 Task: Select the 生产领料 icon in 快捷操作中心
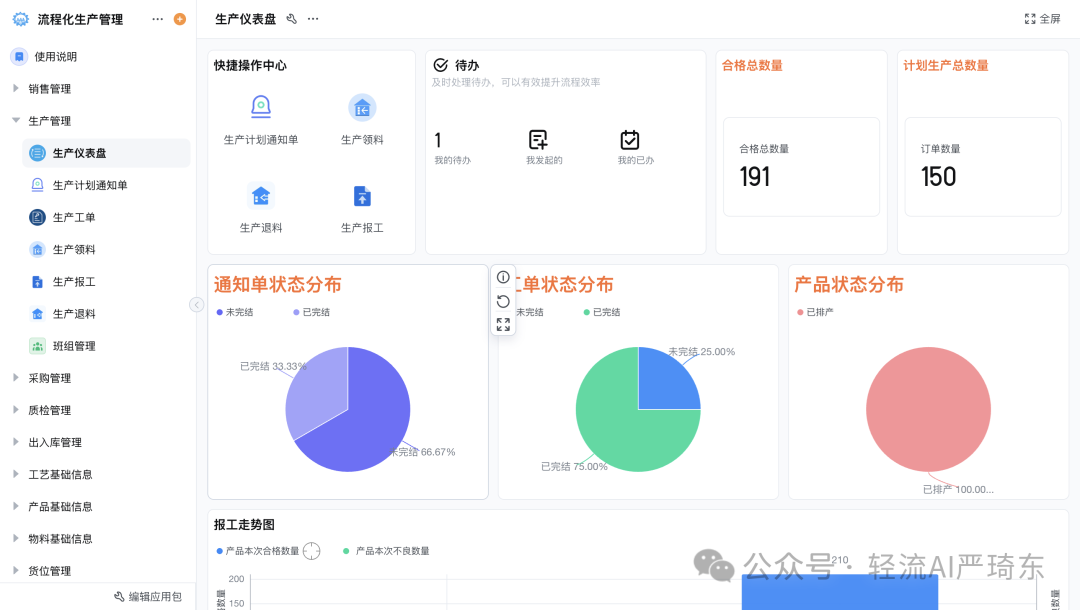pos(362,107)
